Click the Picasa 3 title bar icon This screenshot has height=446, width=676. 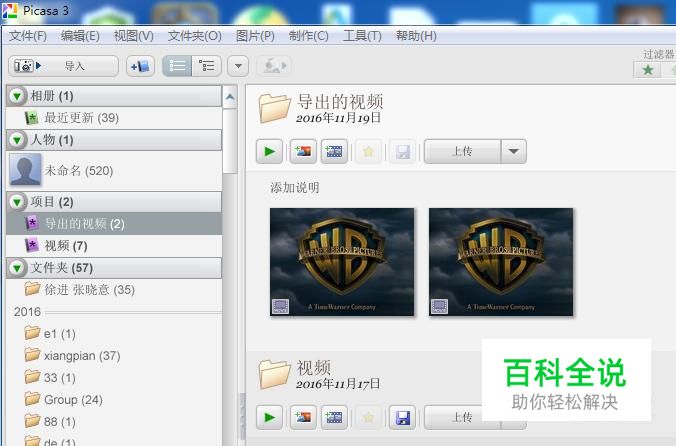pyautogui.click(x=9, y=10)
